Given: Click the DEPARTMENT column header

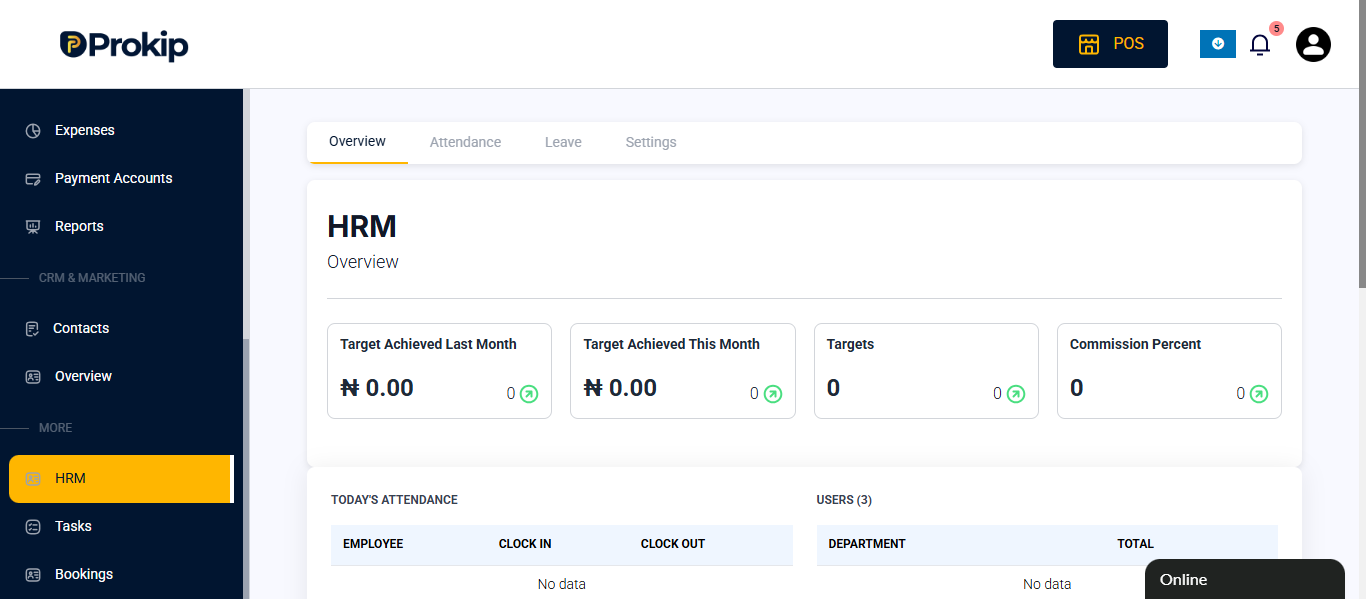Looking at the screenshot, I should coord(867,544).
